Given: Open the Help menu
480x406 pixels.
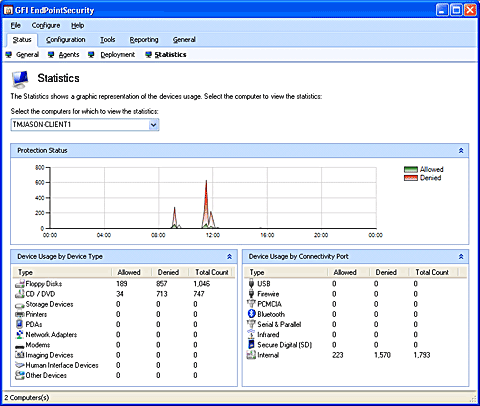Looking at the screenshot, I should [78, 25].
